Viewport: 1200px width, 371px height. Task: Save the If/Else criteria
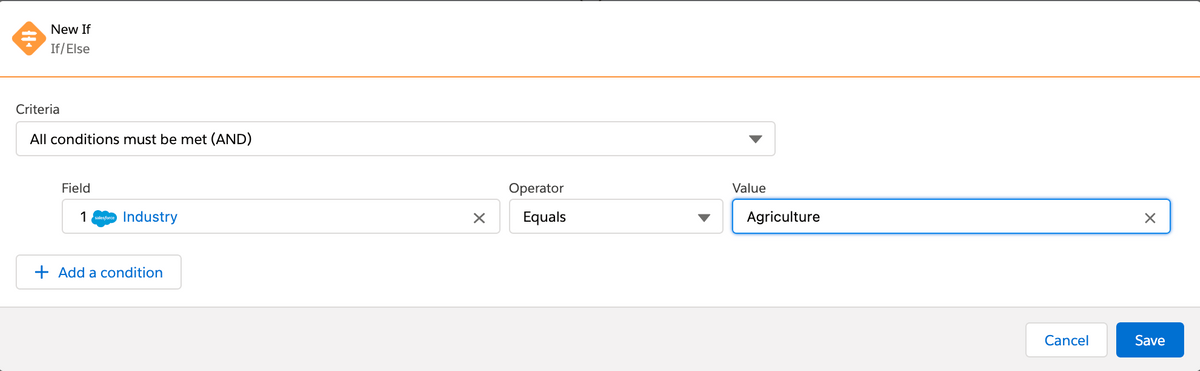click(x=1150, y=340)
